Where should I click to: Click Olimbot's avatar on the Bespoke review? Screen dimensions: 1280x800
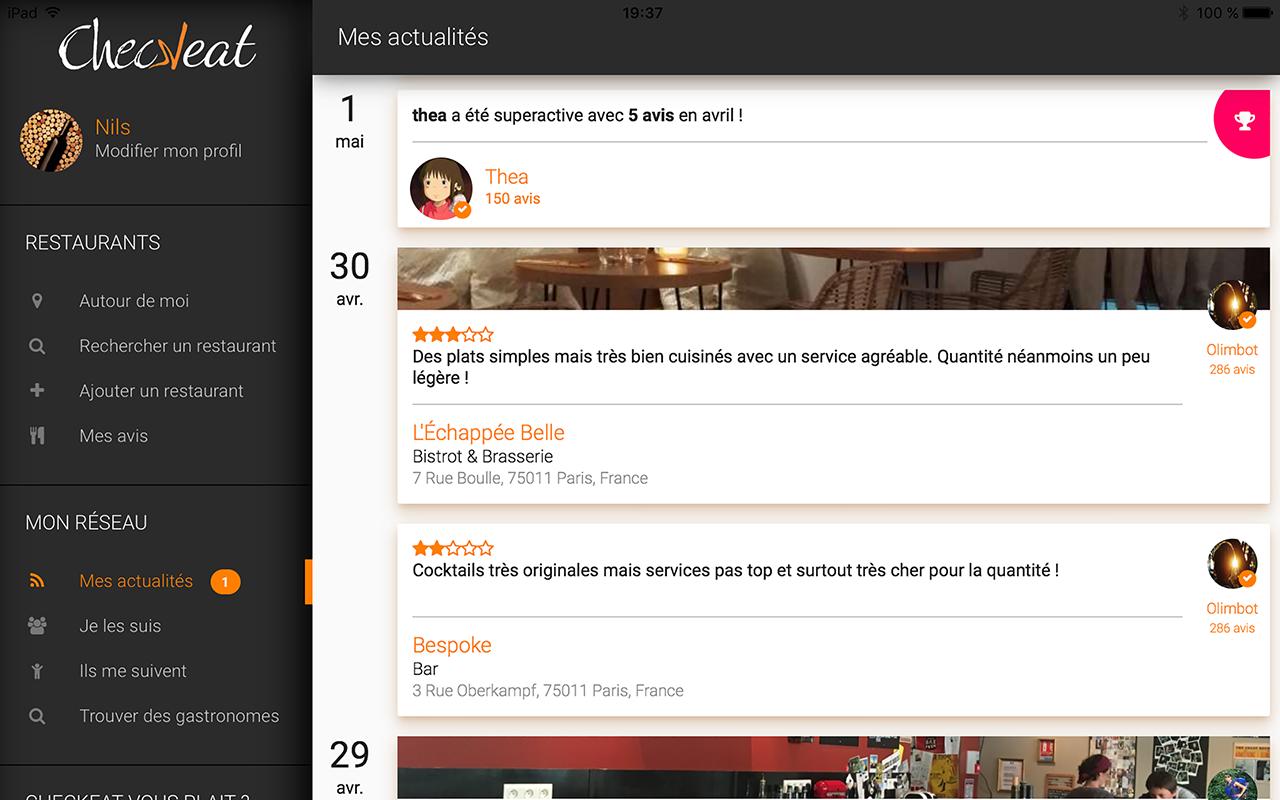(x=1232, y=564)
